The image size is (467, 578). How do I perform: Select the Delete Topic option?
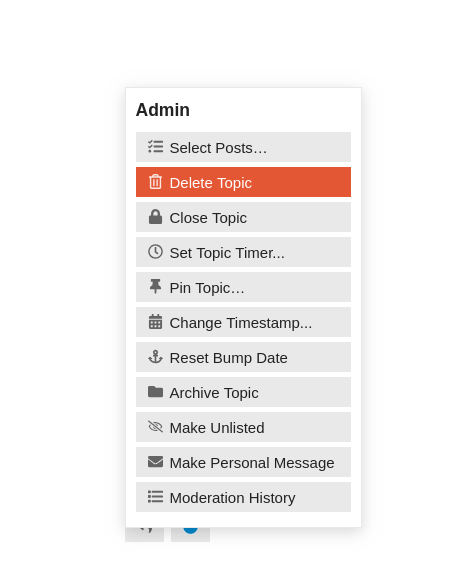[x=243, y=182]
